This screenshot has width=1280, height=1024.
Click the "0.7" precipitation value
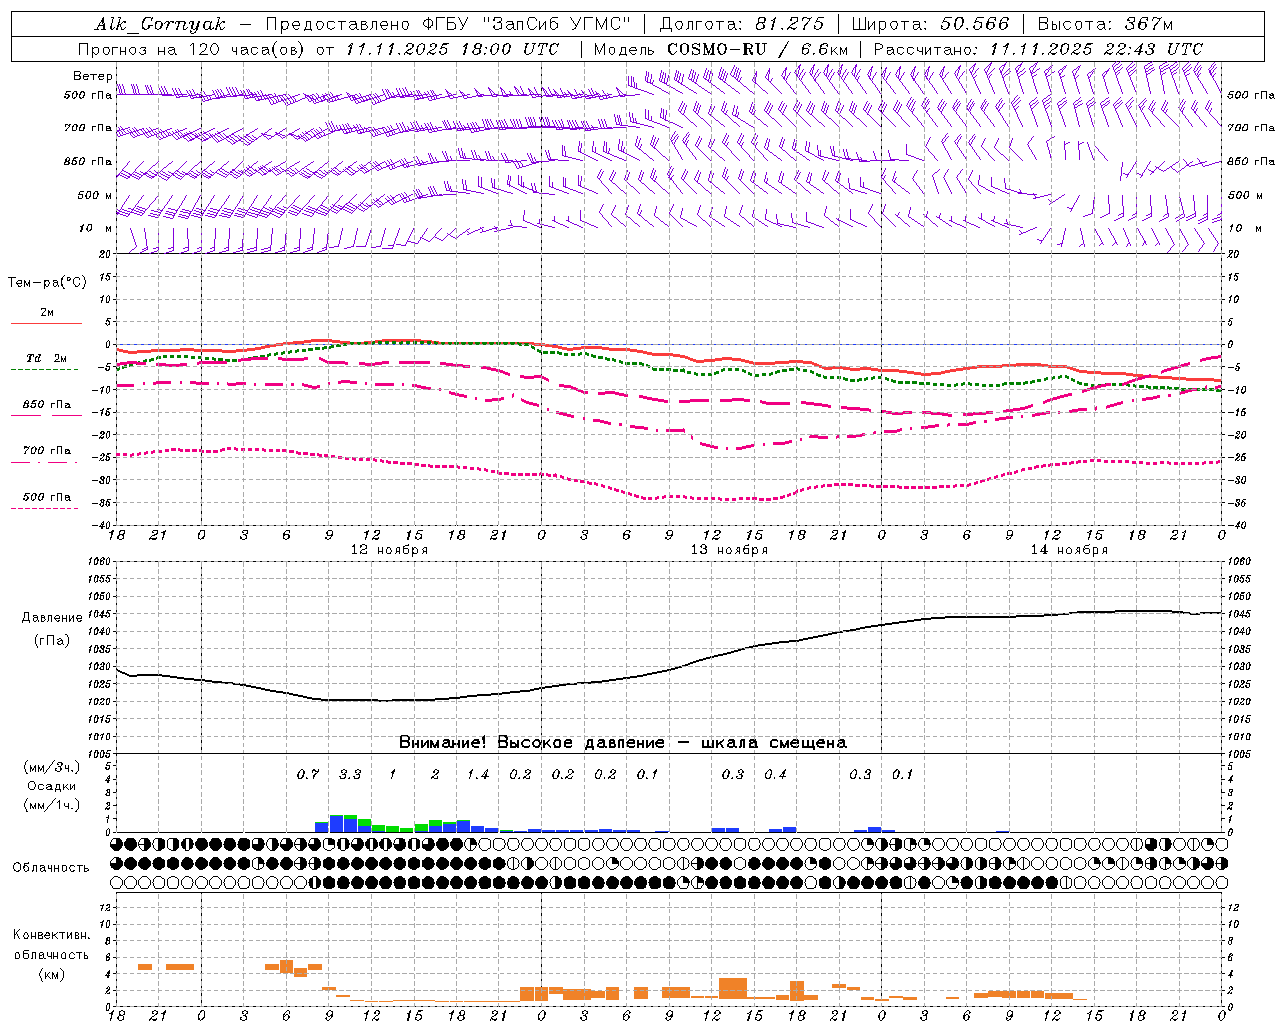pyautogui.click(x=308, y=774)
